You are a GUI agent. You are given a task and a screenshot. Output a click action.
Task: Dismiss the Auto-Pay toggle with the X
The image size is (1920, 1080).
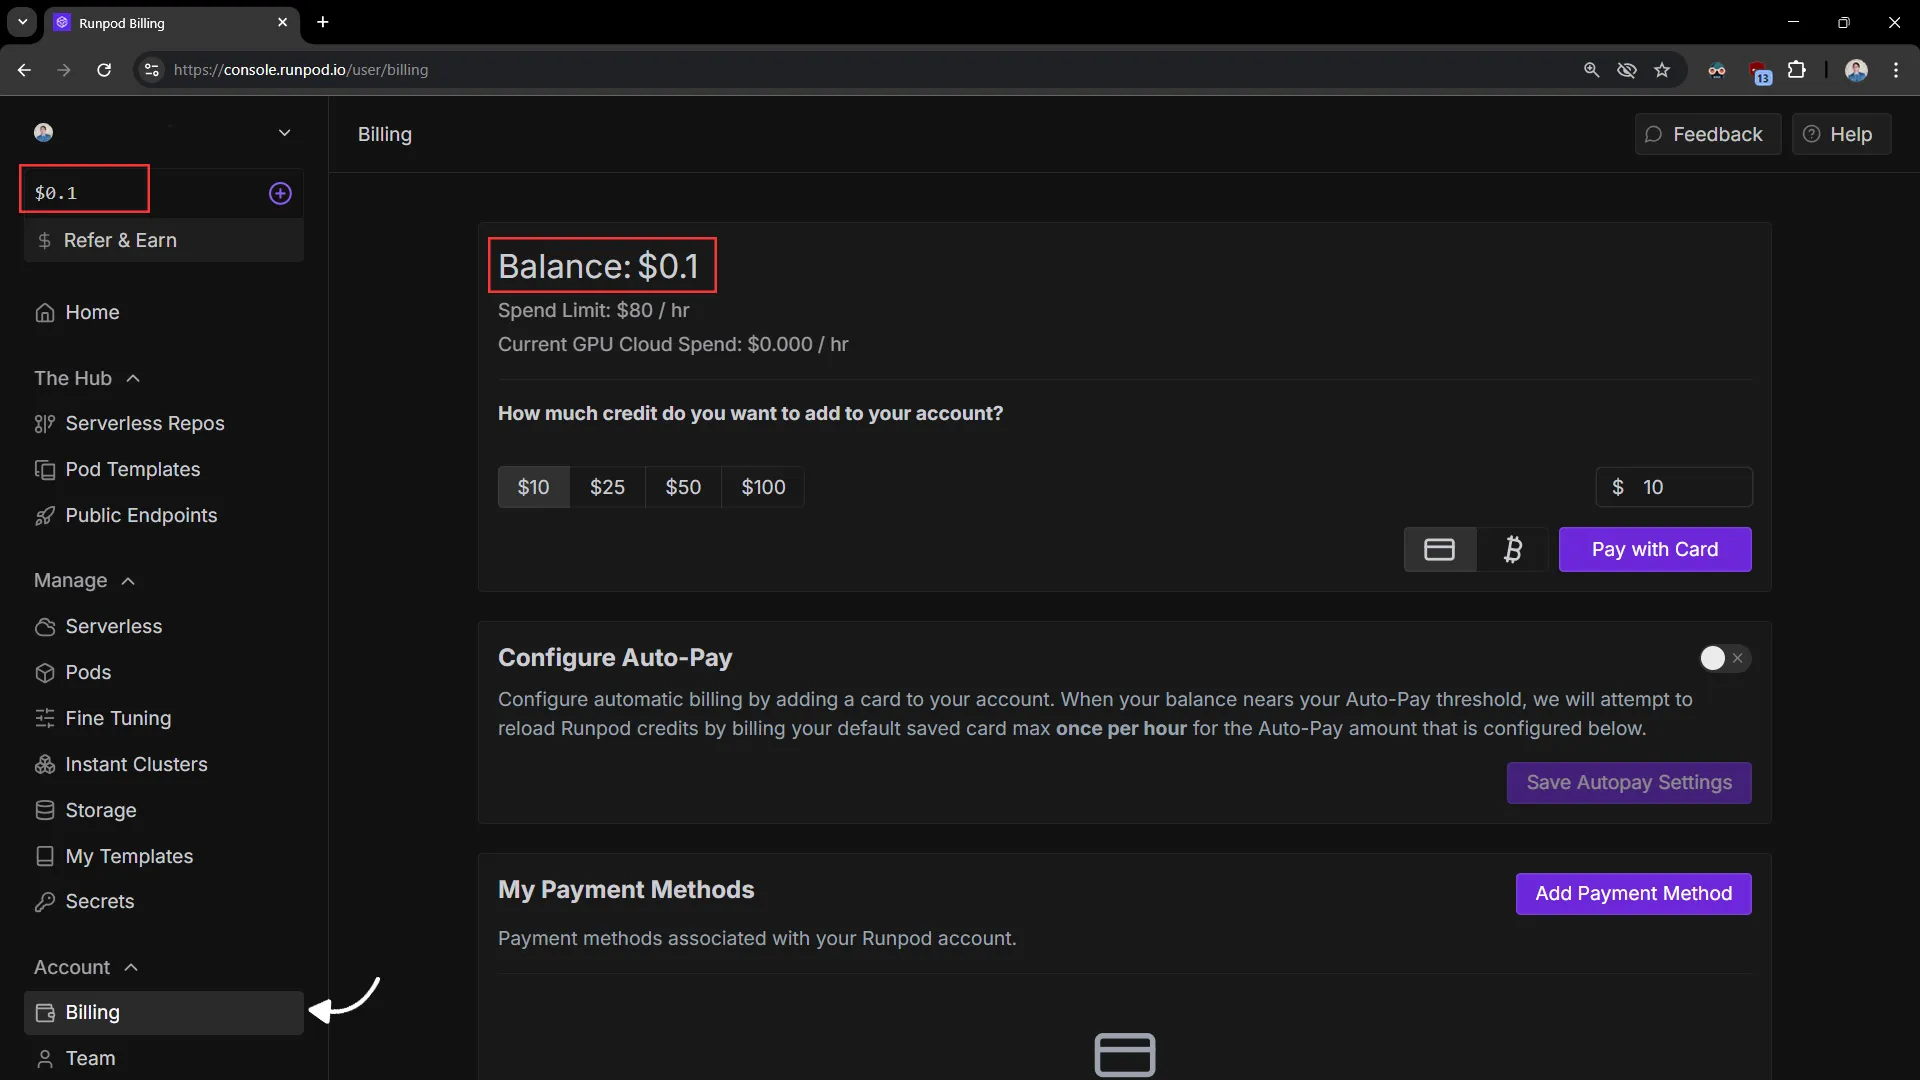[x=1740, y=658]
